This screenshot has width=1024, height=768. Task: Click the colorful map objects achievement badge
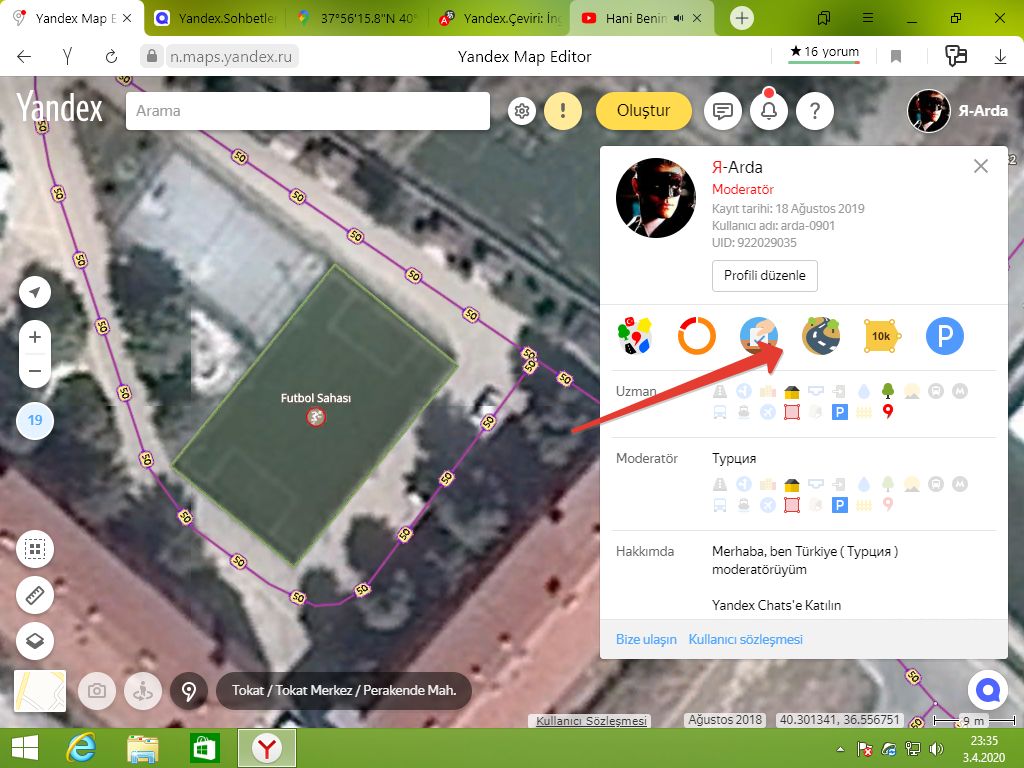coord(635,336)
